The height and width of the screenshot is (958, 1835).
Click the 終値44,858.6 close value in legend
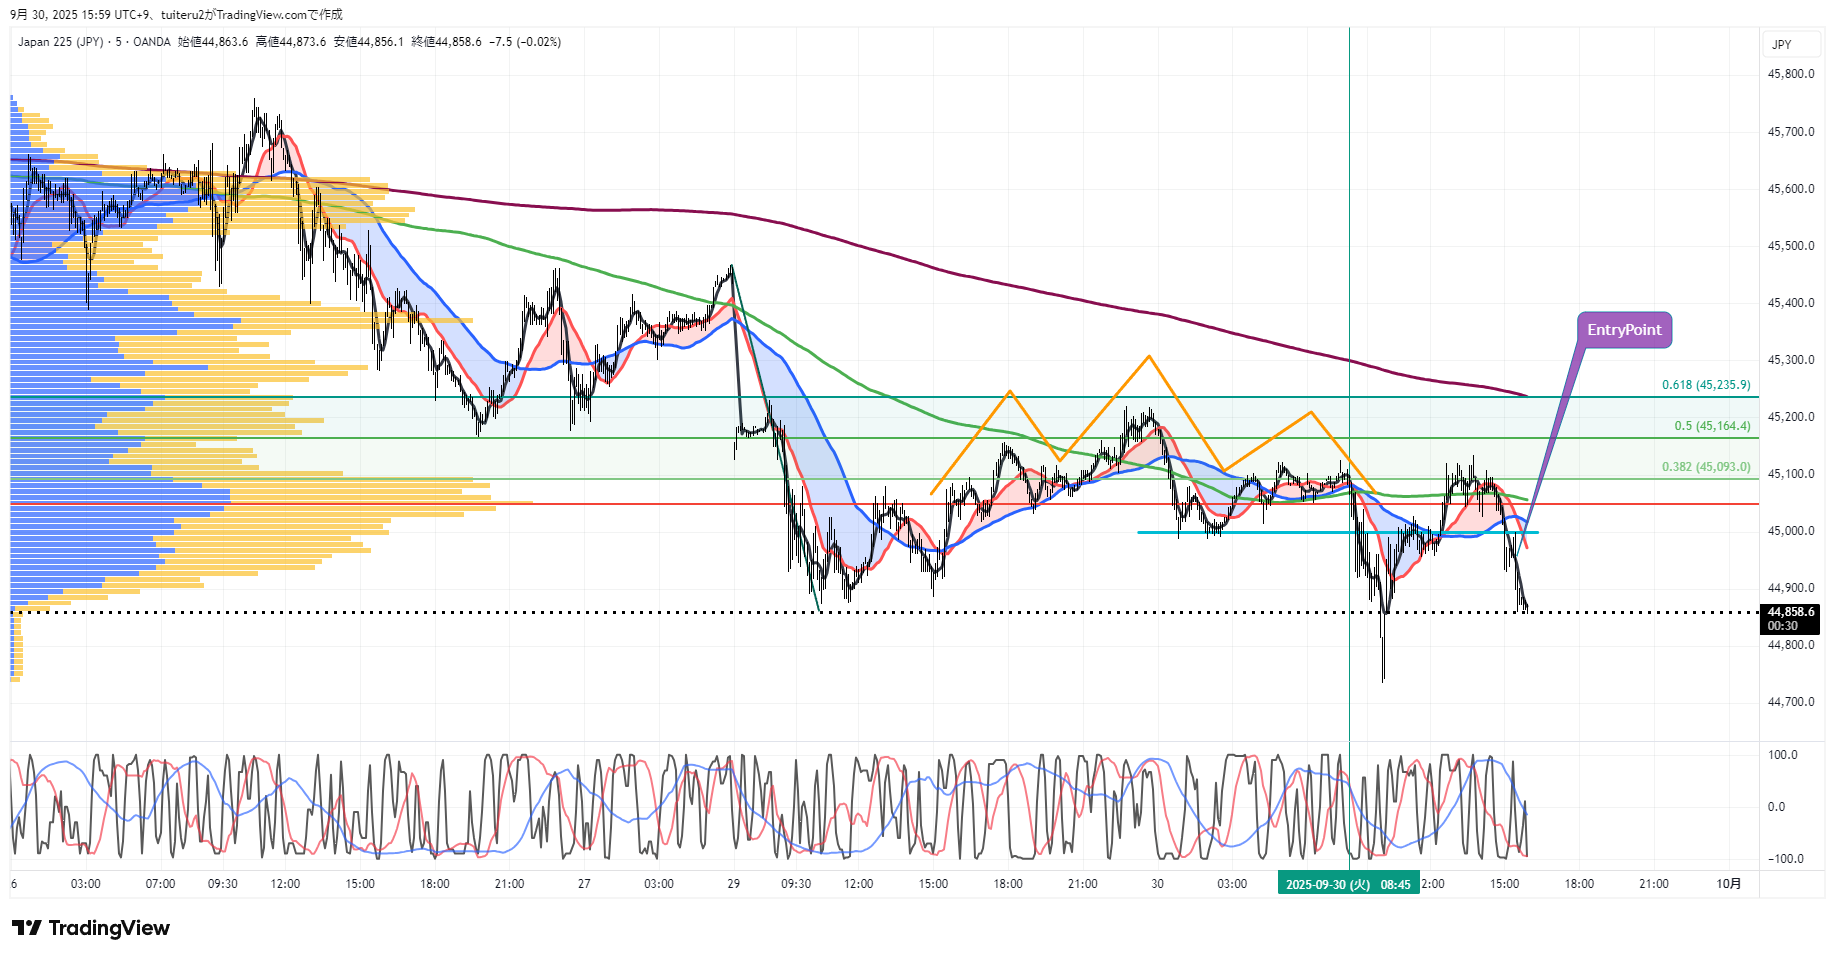(446, 42)
